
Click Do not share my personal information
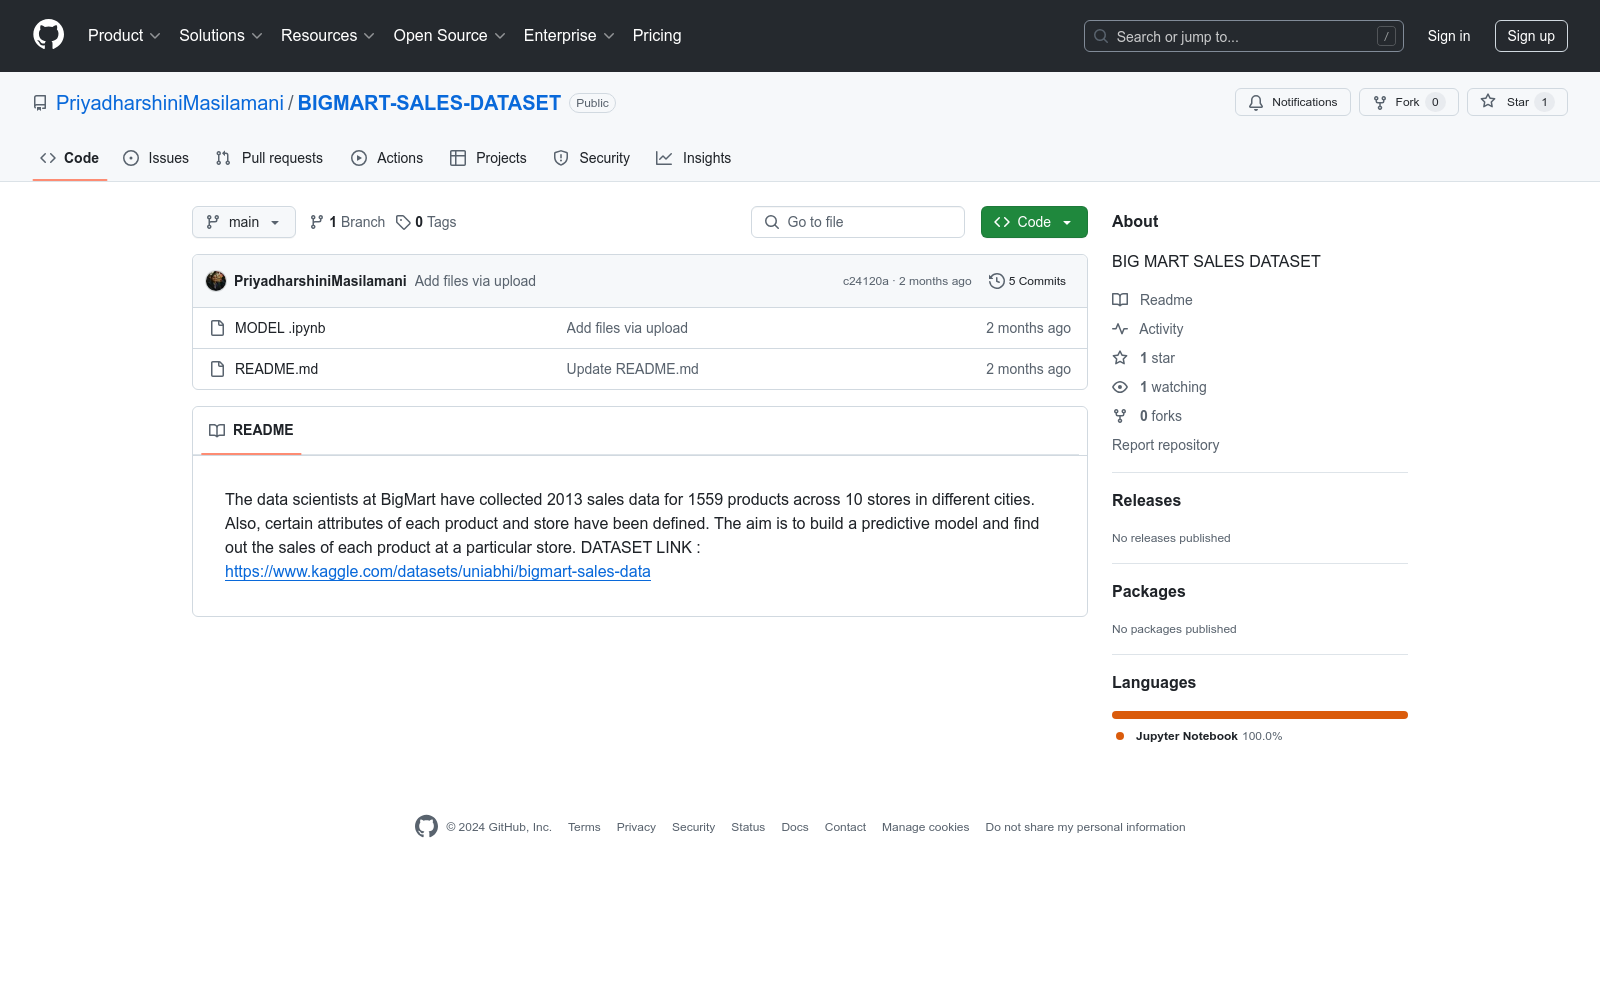(1085, 827)
